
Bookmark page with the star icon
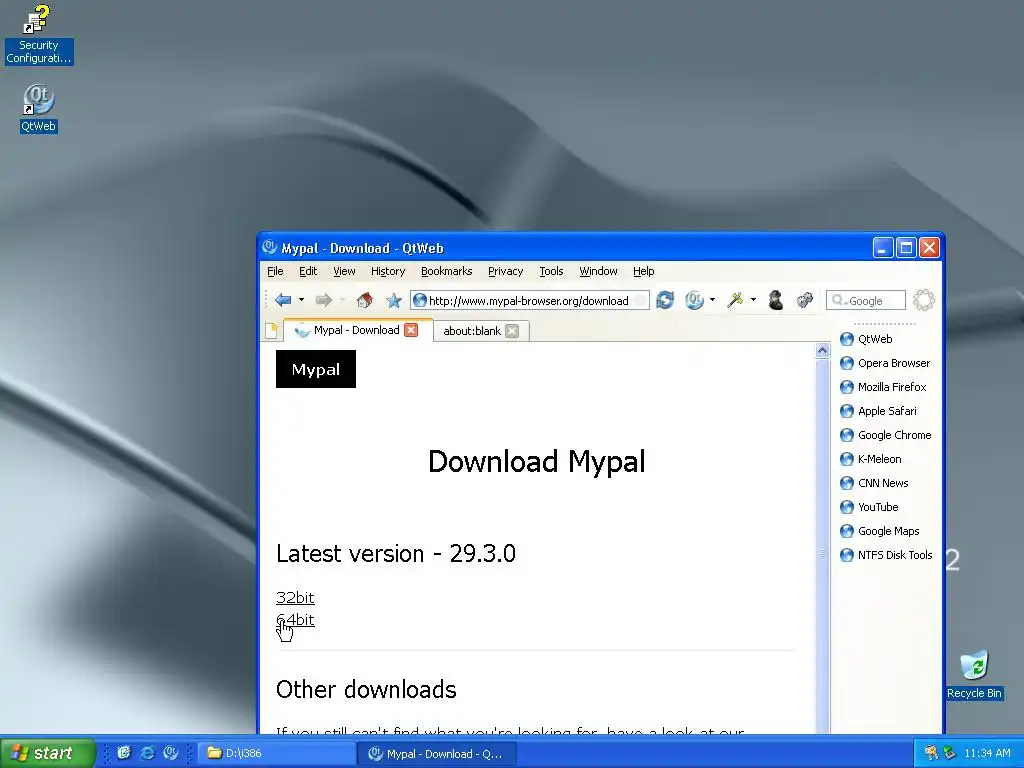click(x=394, y=300)
